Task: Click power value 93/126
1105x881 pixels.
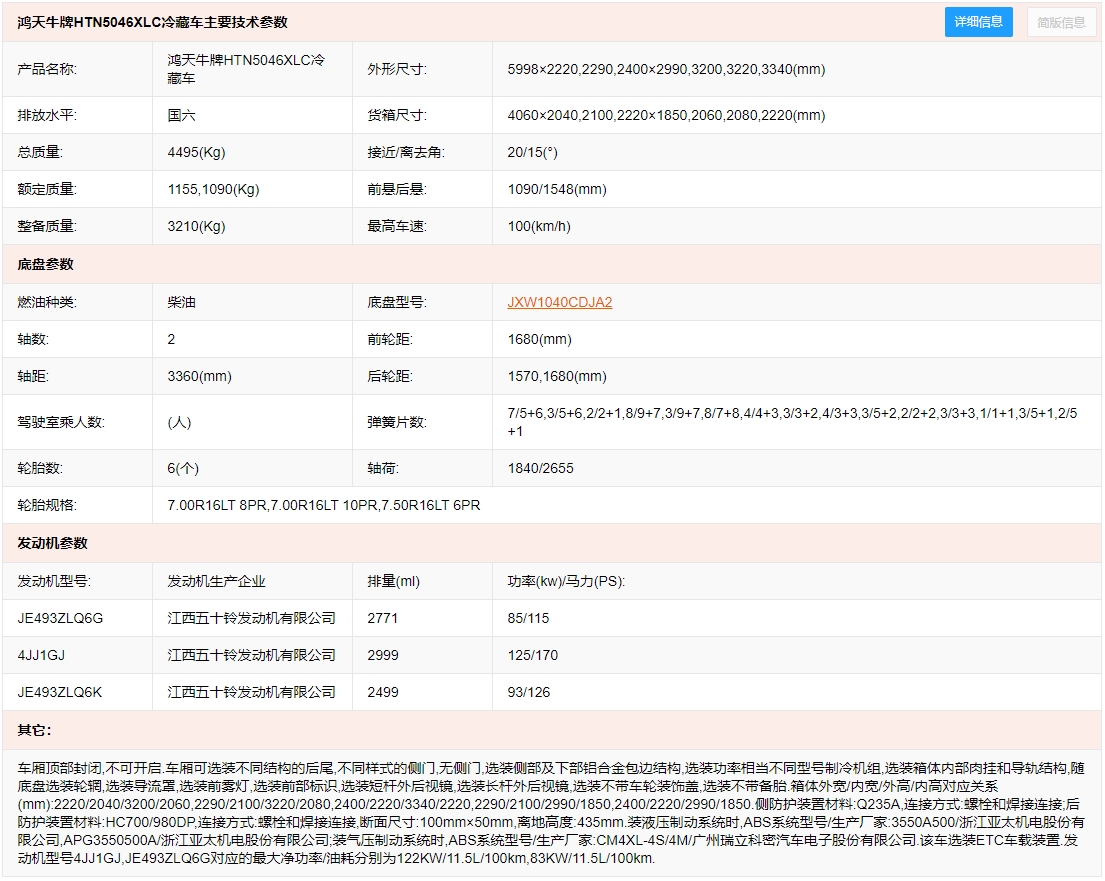Action: pyautogui.click(x=529, y=692)
